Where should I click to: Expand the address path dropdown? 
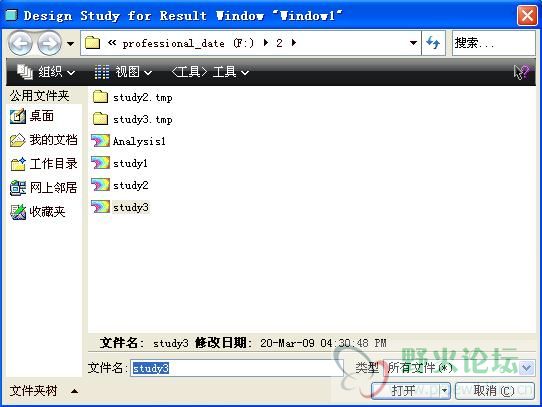pyautogui.click(x=413, y=43)
